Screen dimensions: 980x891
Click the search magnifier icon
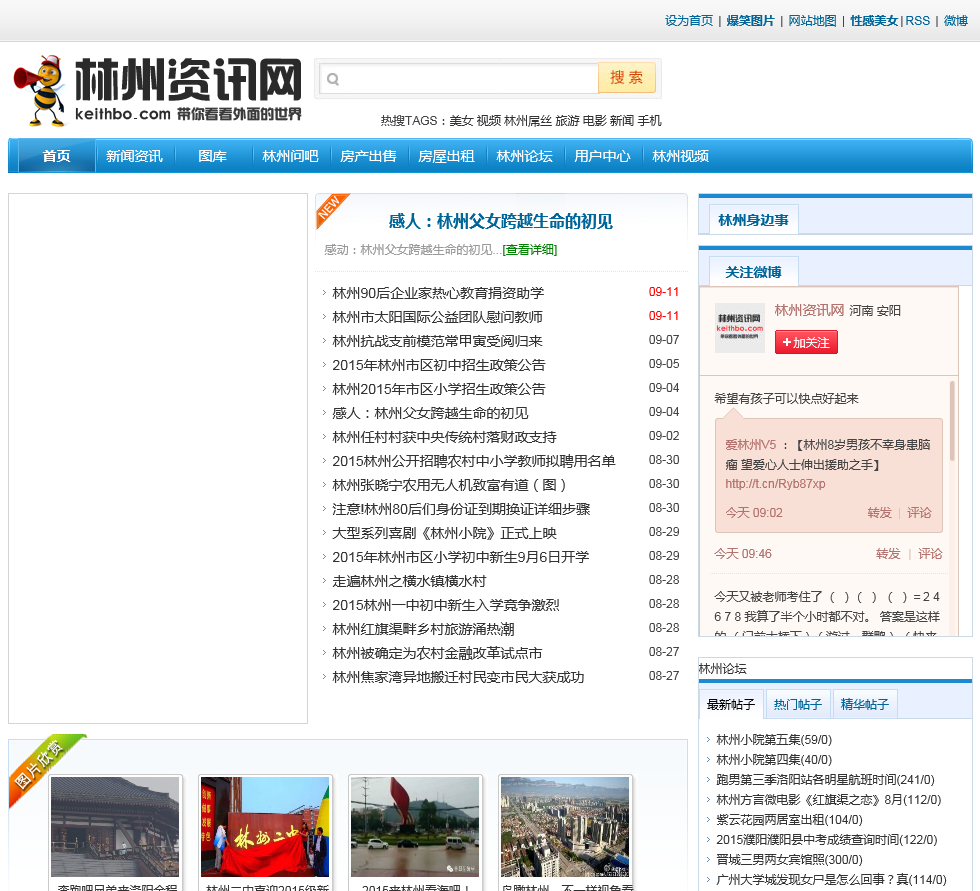click(x=333, y=79)
